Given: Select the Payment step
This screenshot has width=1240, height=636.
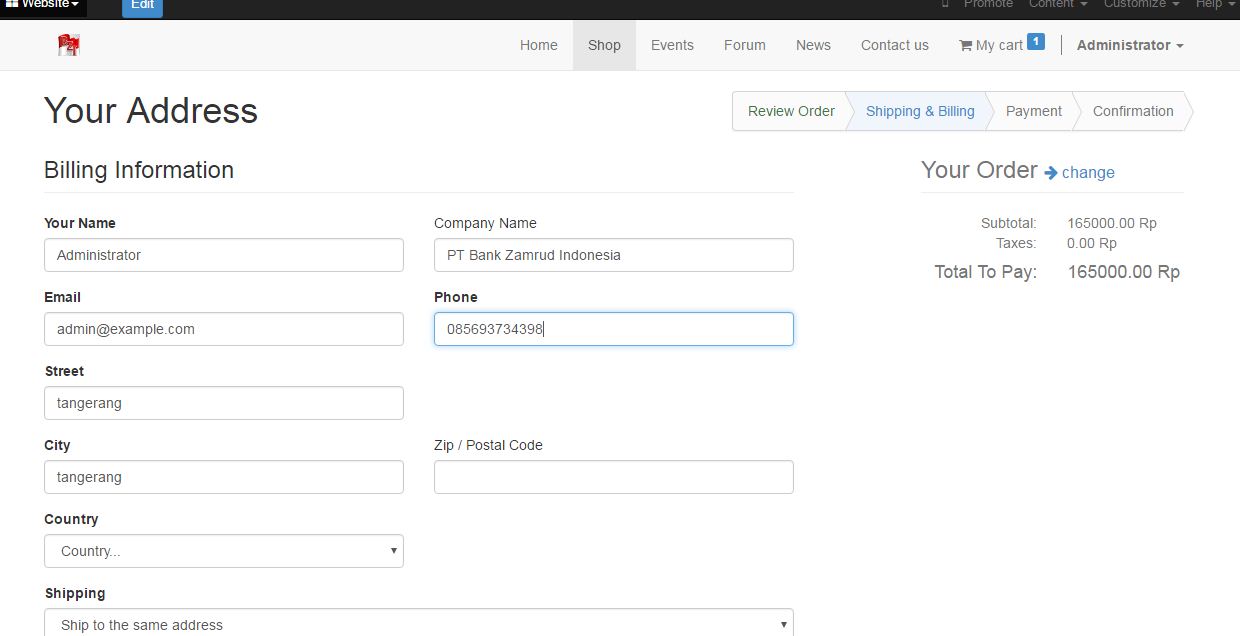Looking at the screenshot, I should (x=1034, y=111).
